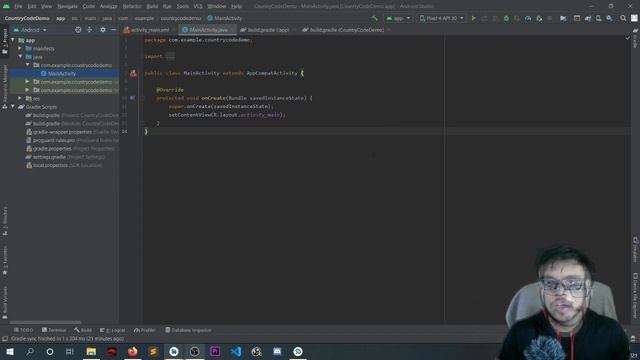Open the Navigate menu
Viewport: 640px width, 360px height.
67,6
